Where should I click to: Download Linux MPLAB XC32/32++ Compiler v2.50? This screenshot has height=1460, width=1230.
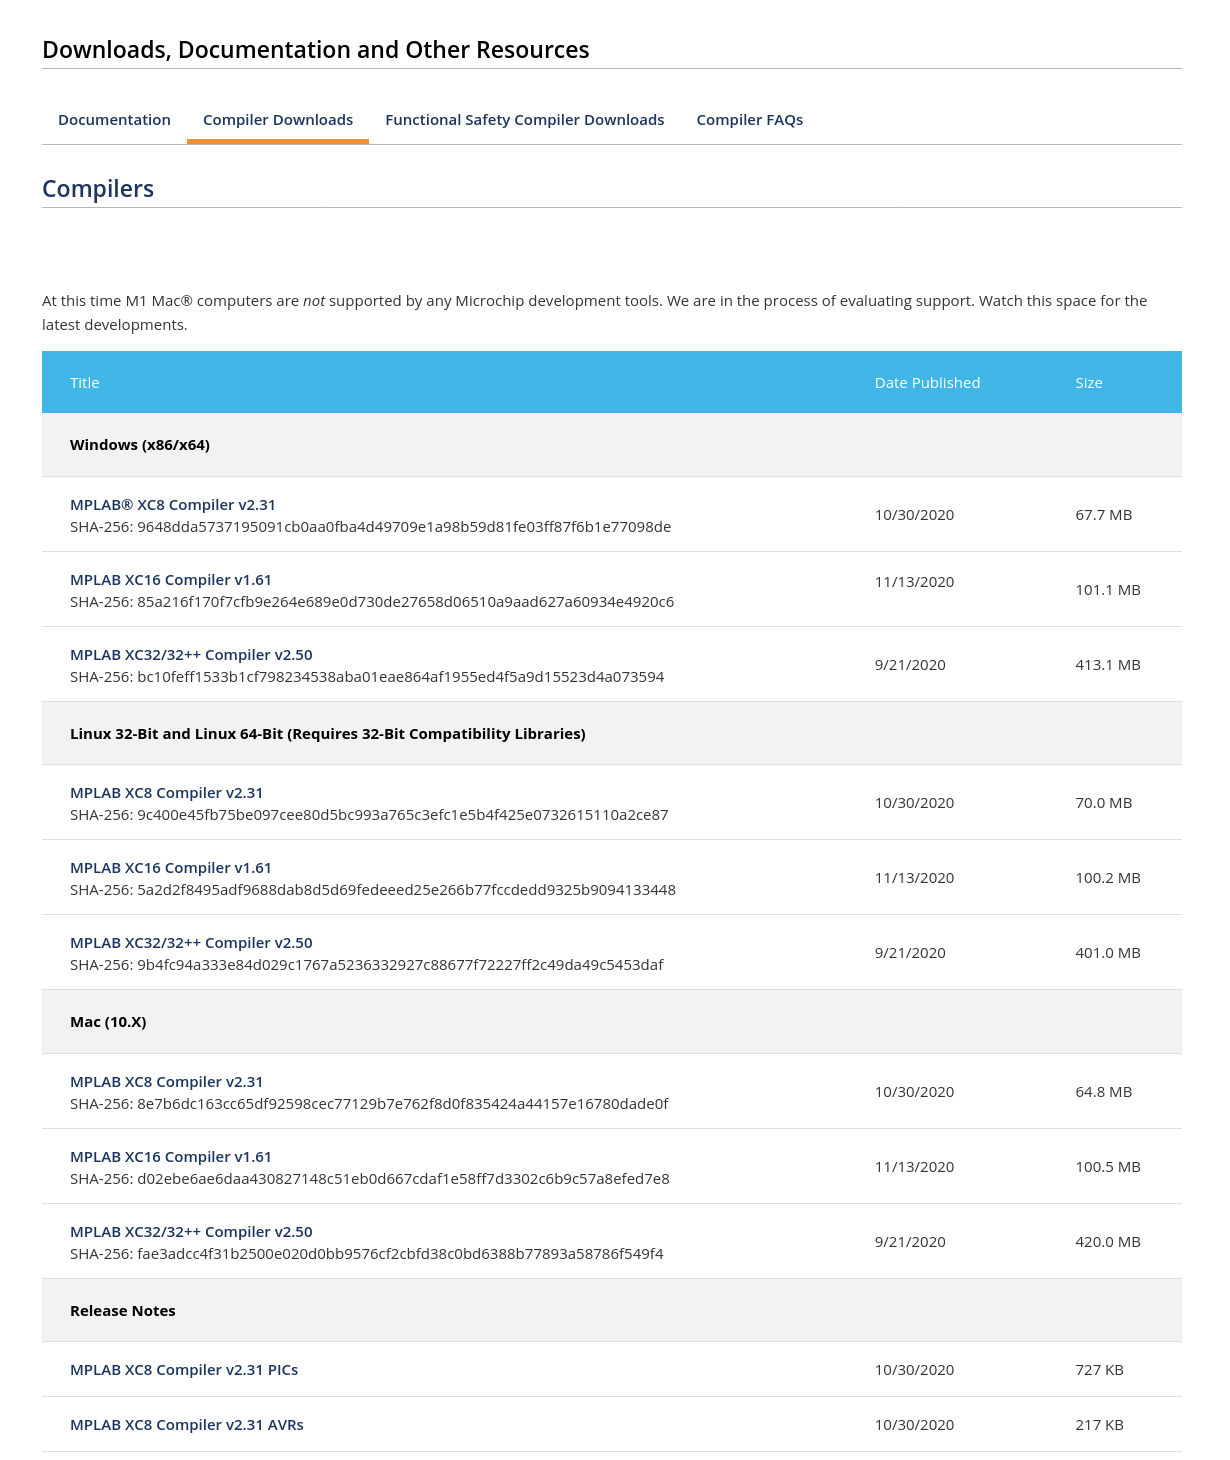pyautogui.click(x=190, y=943)
